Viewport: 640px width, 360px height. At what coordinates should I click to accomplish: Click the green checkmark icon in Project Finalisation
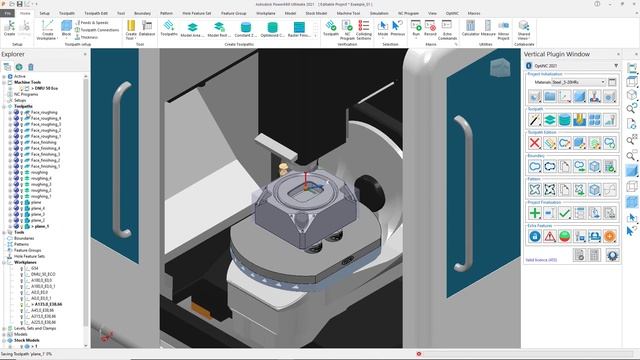coord(564,213)
